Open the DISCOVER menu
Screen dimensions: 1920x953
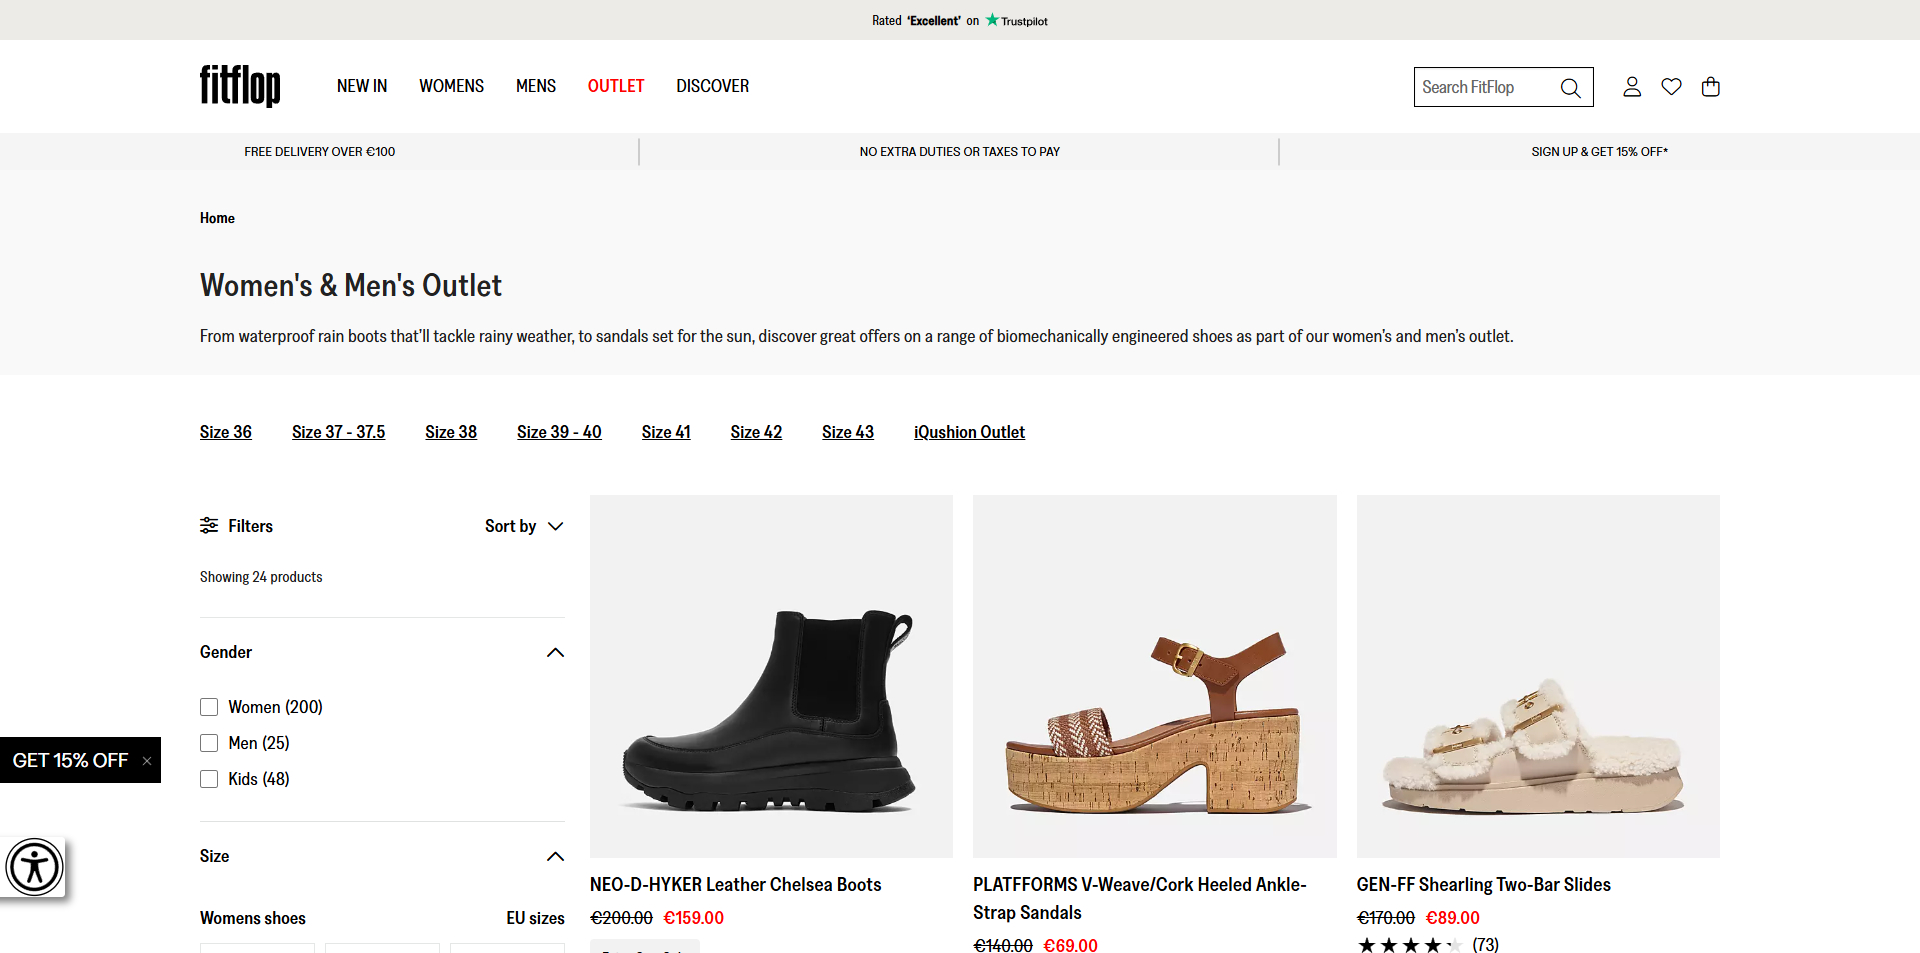[x=712, y=86]
